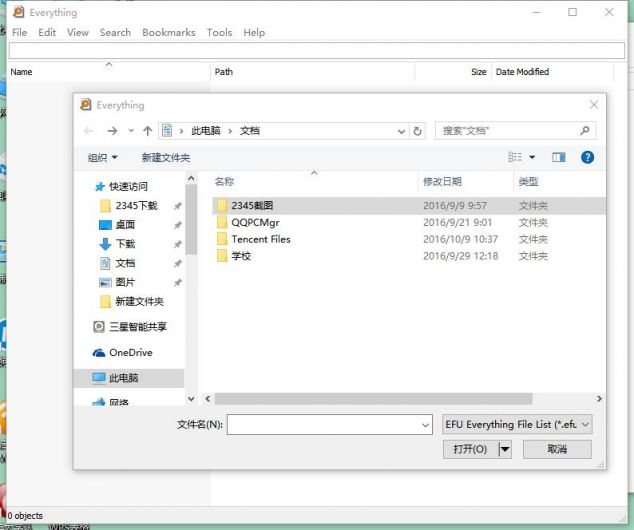Expand the file name dropdown arrow
Screen dimensions: 634x530
point(425,425)
